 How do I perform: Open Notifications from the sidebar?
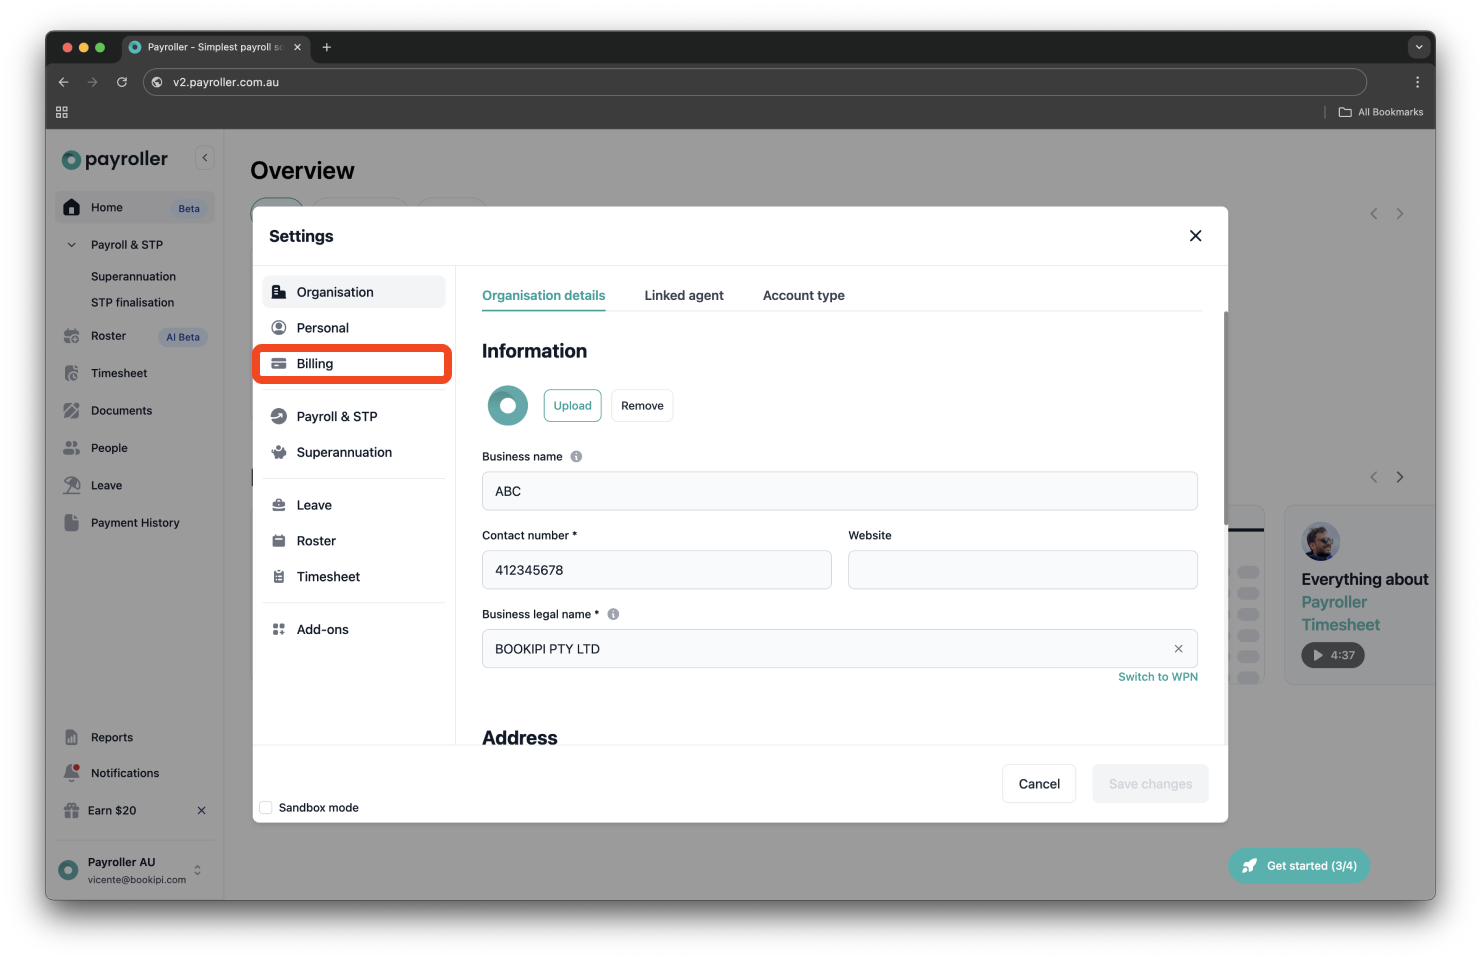[71, 772]
